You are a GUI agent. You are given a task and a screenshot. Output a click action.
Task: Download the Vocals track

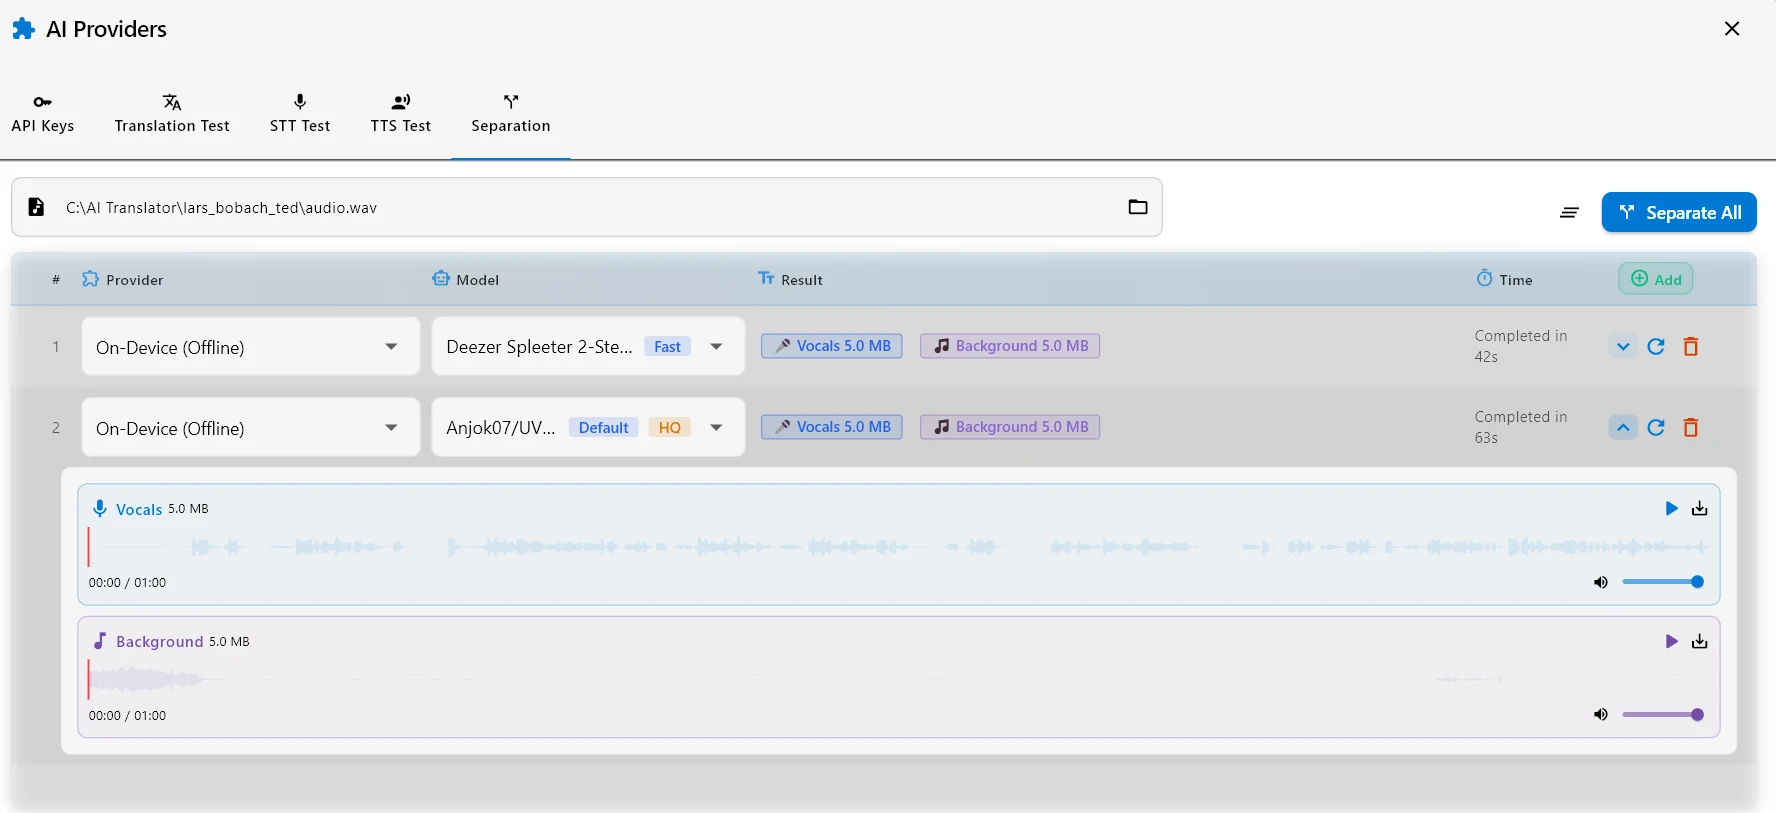[1699, 508]
